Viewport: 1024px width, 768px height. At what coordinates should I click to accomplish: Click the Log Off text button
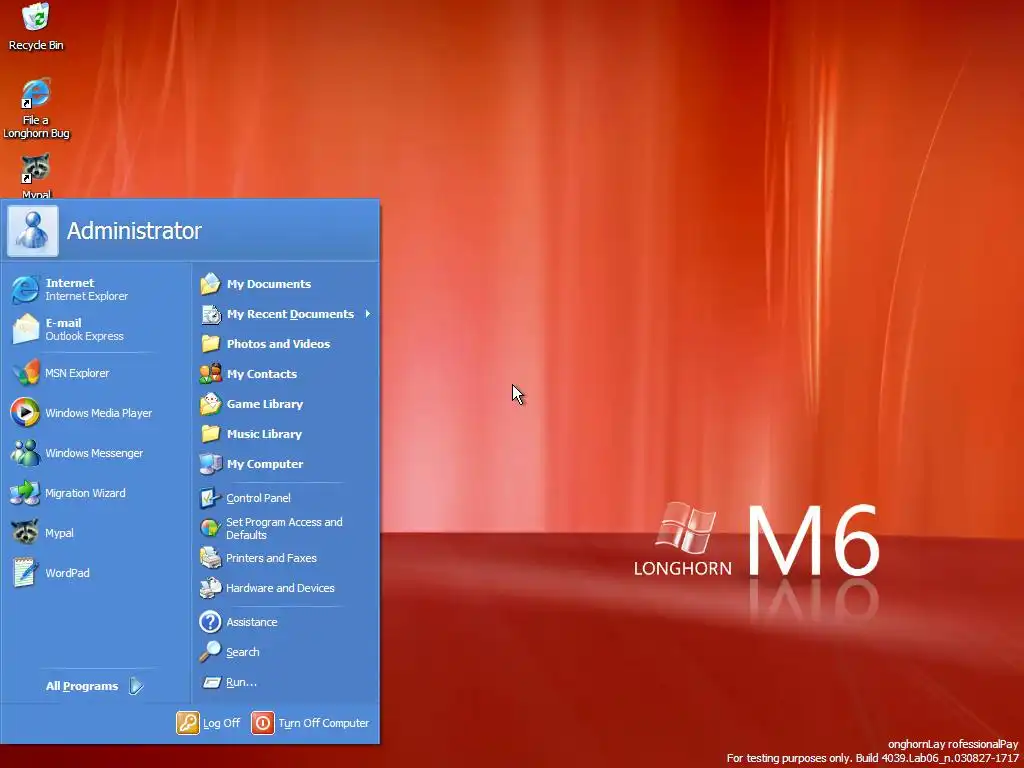pos(221,723)
